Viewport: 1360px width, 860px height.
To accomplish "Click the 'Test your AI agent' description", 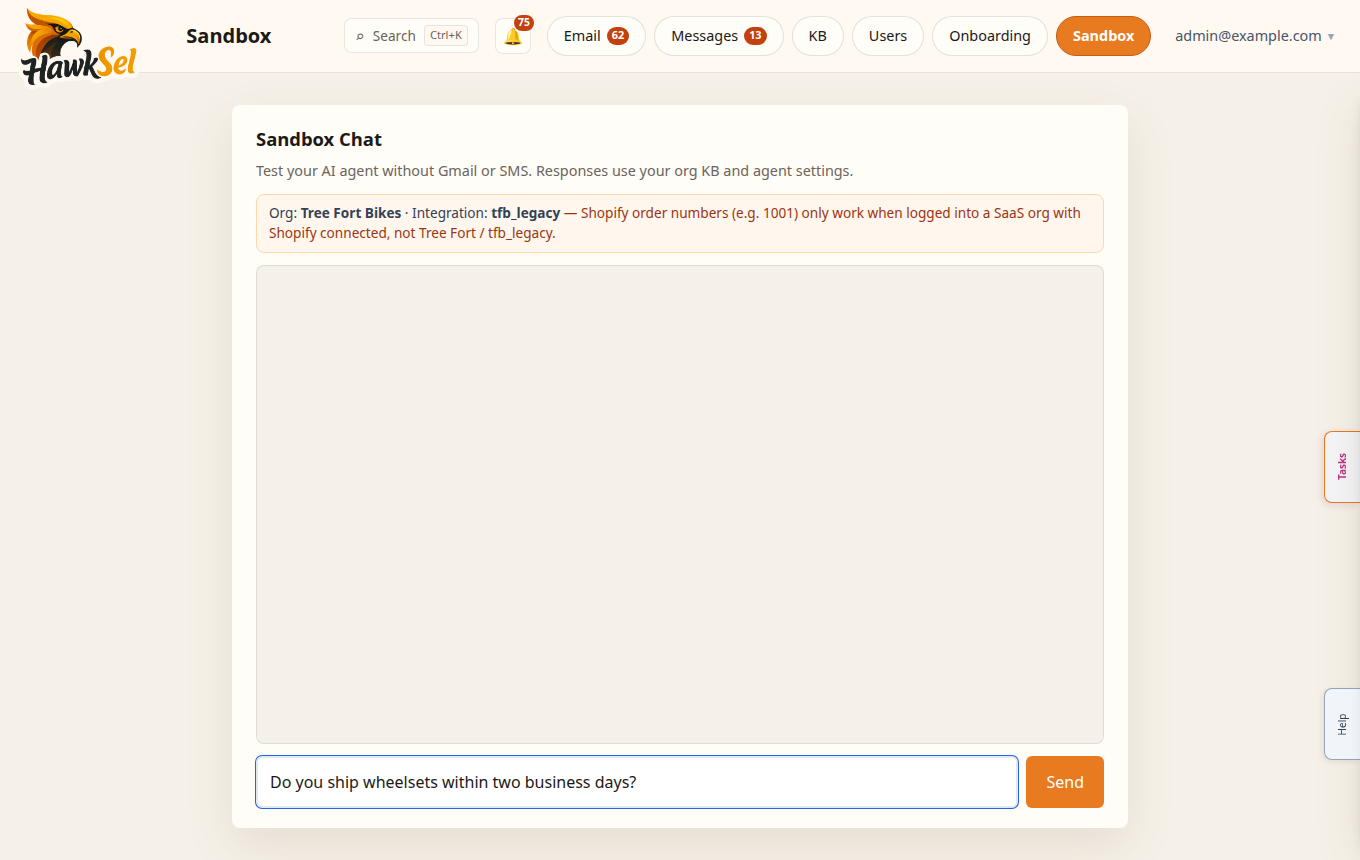I will [x=554, y=171].
